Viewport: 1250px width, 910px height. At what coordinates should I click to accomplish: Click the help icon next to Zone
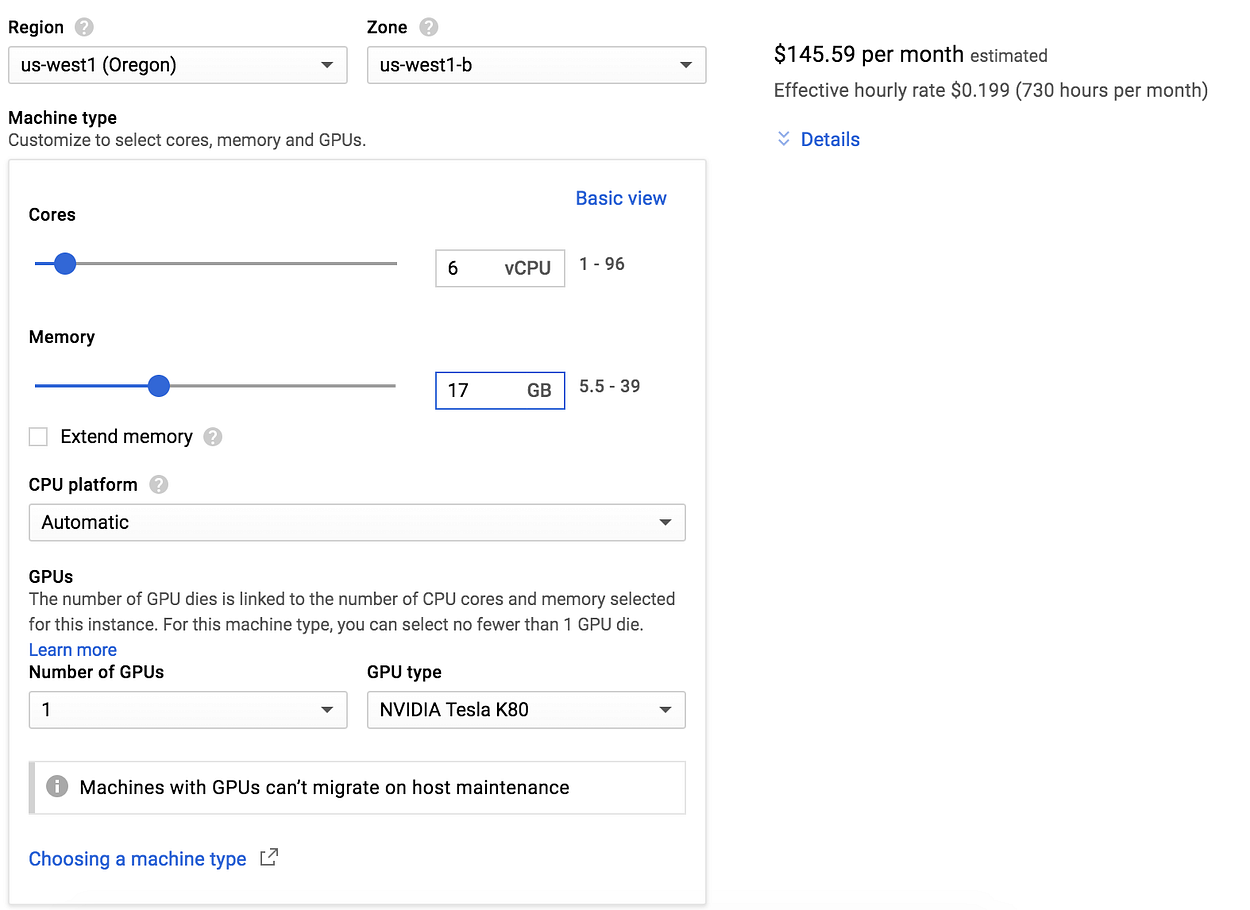pos(428,28)
